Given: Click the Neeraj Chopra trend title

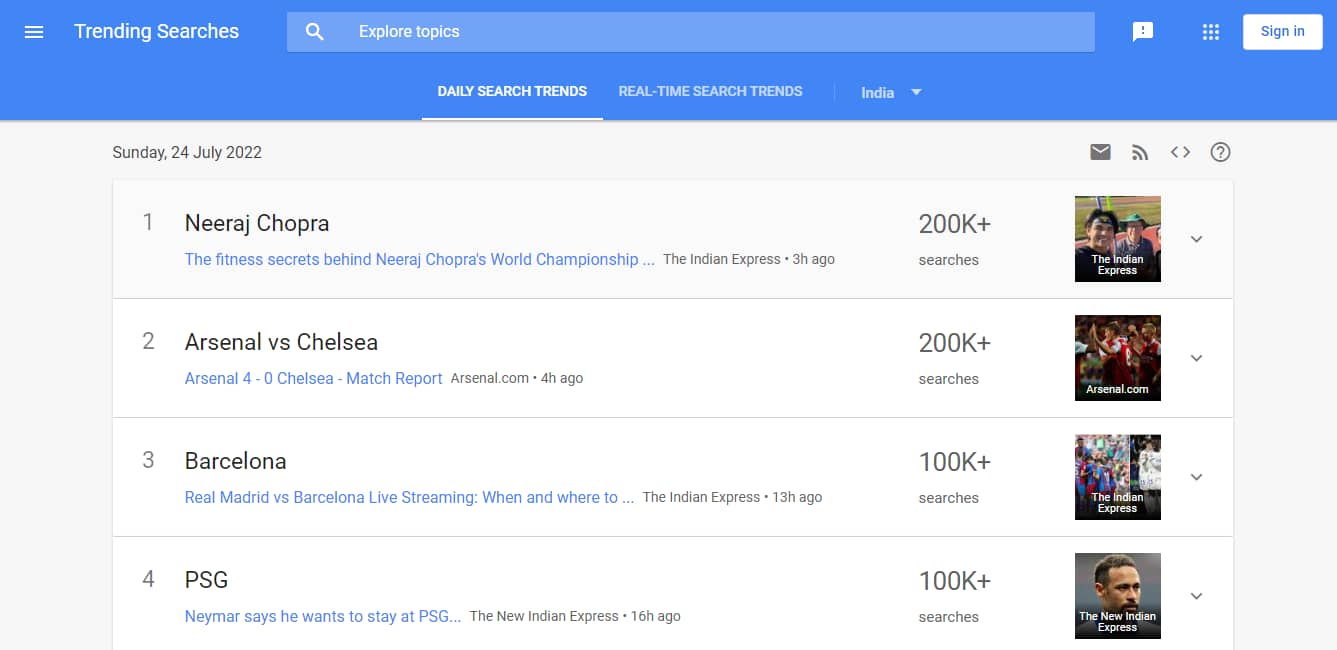Looking at the screenshot, I should (x=257, y=223).
